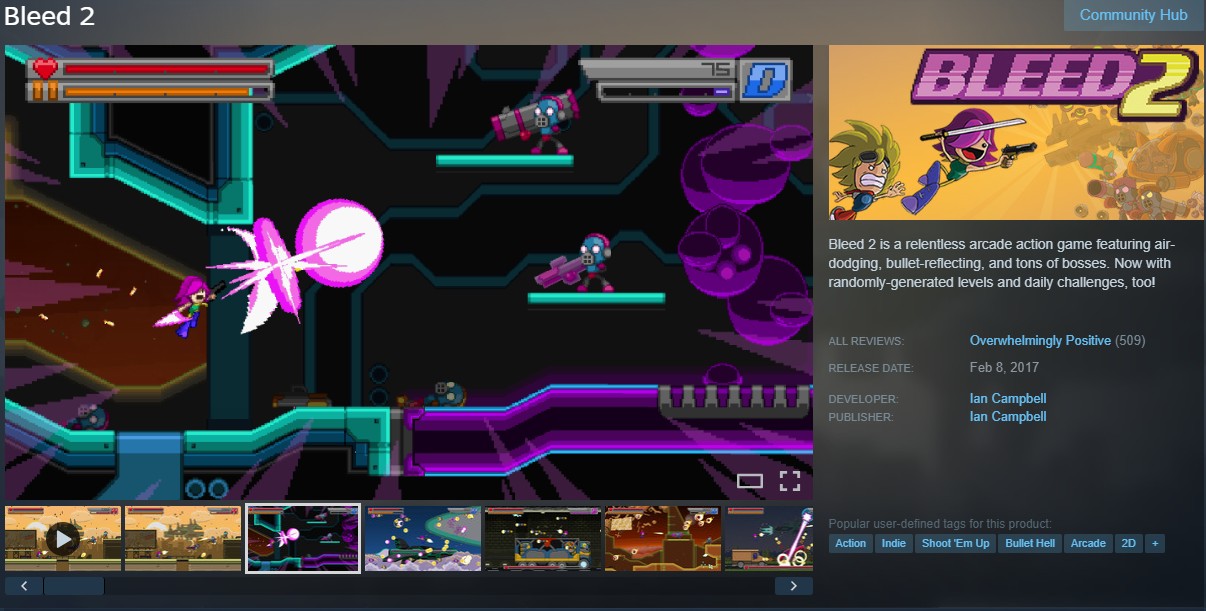Viewport: 1206px width, 611px height.
Task: Open the Community Hub page
Action: pyautogui.click(x=1133, y=15)
